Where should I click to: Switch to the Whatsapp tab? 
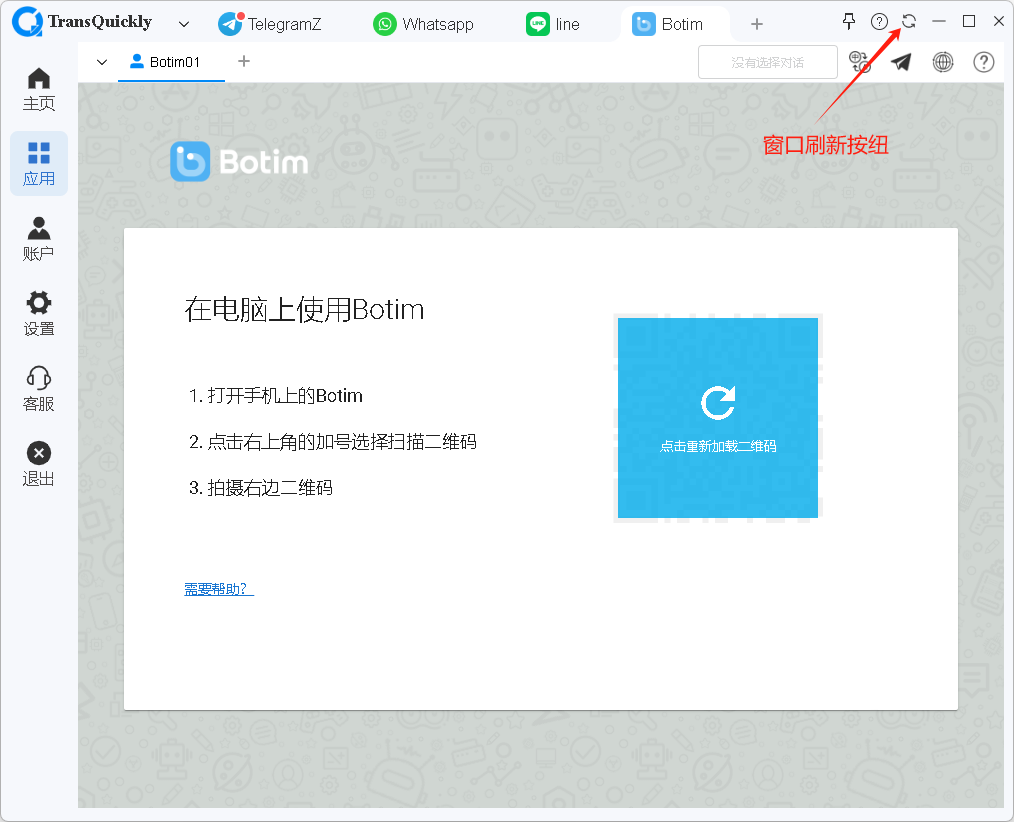pyautogui.click(x=424, y=24)
